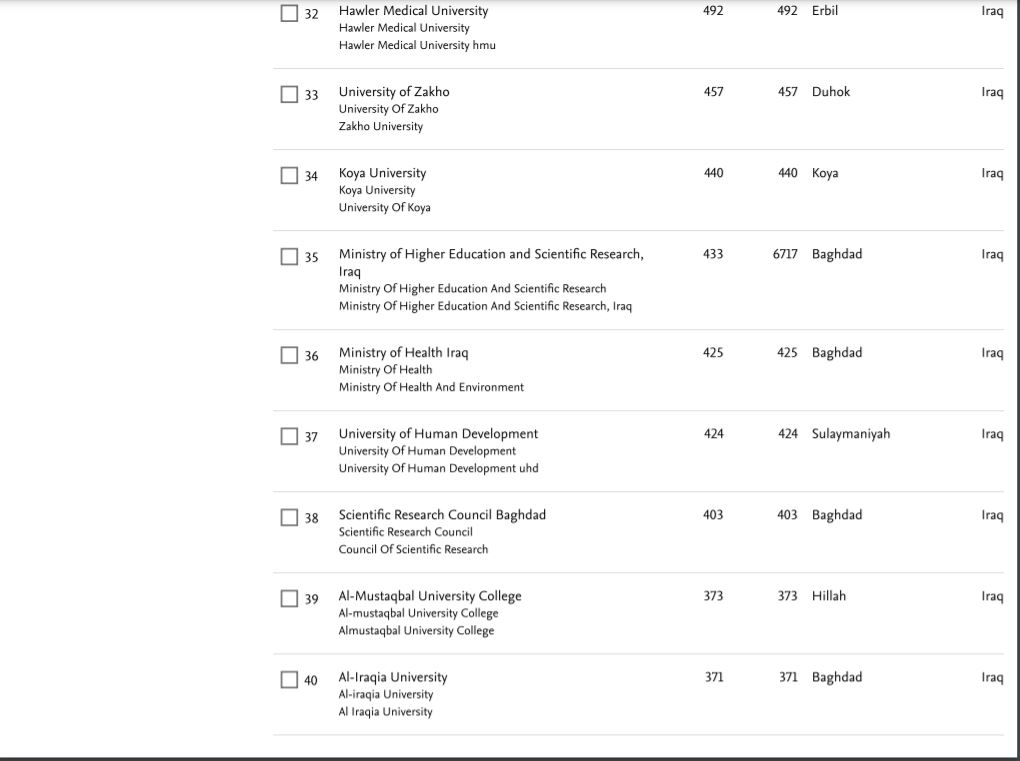Select Scientific Research Council Baghdad checkbox

coord(289,518)
